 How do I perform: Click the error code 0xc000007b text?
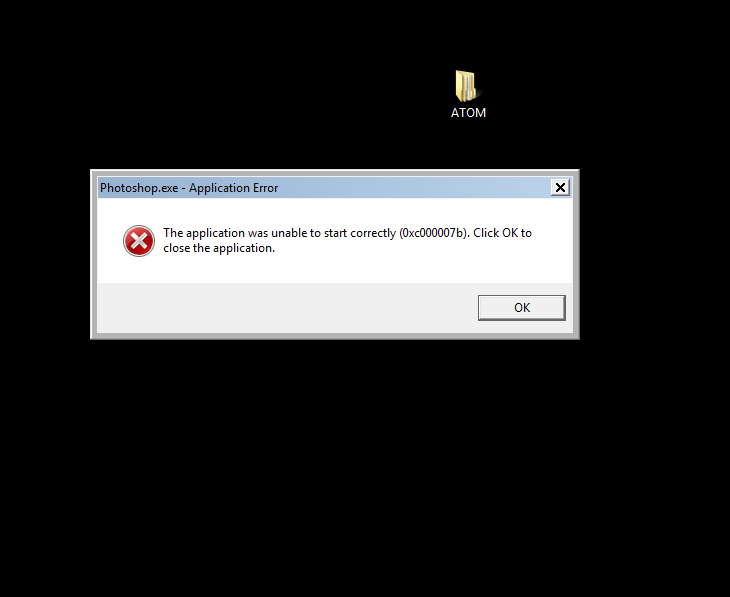(x=434, y=233)
